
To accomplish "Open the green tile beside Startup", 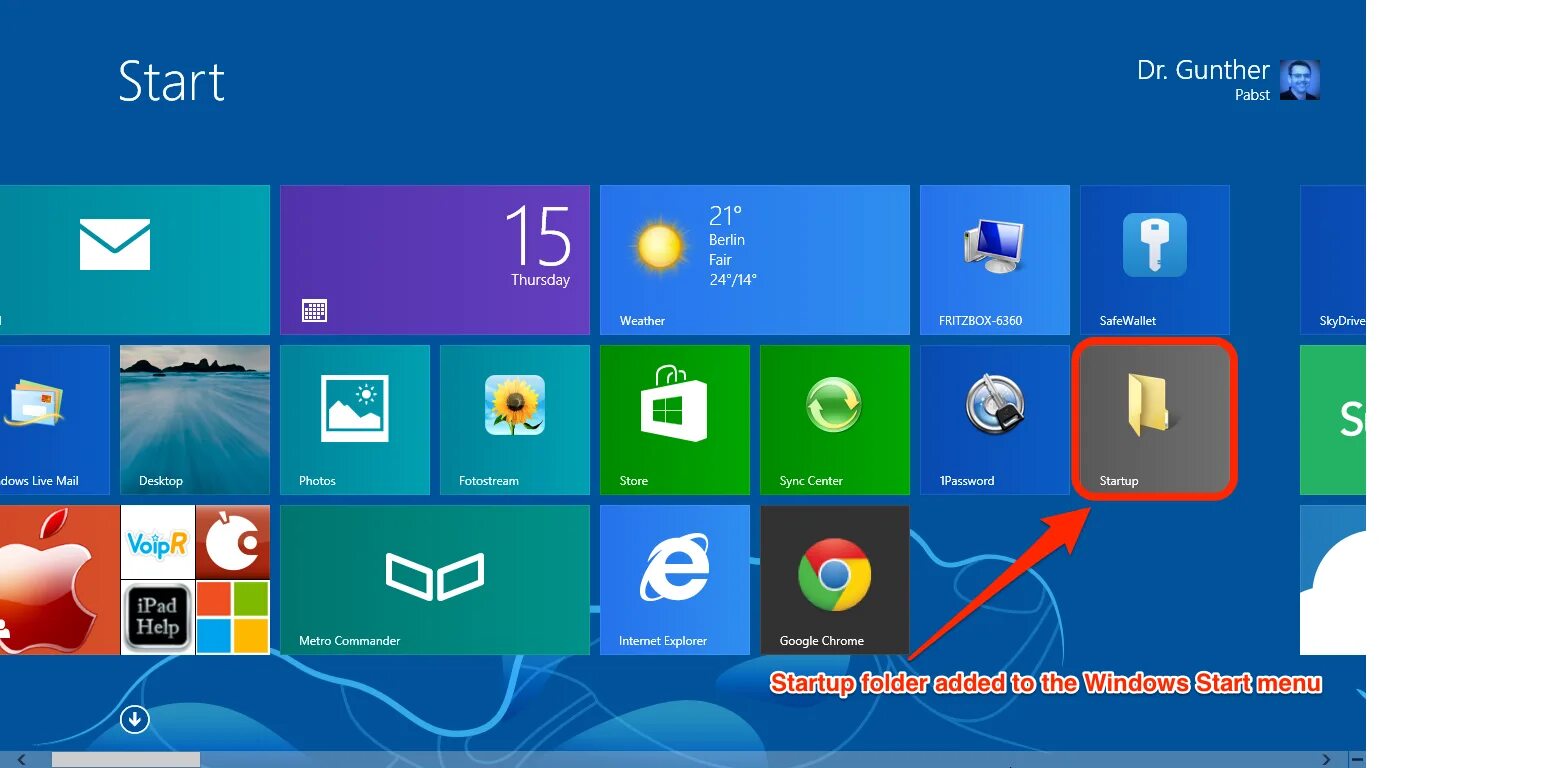I will click(x=1333, y=420).
